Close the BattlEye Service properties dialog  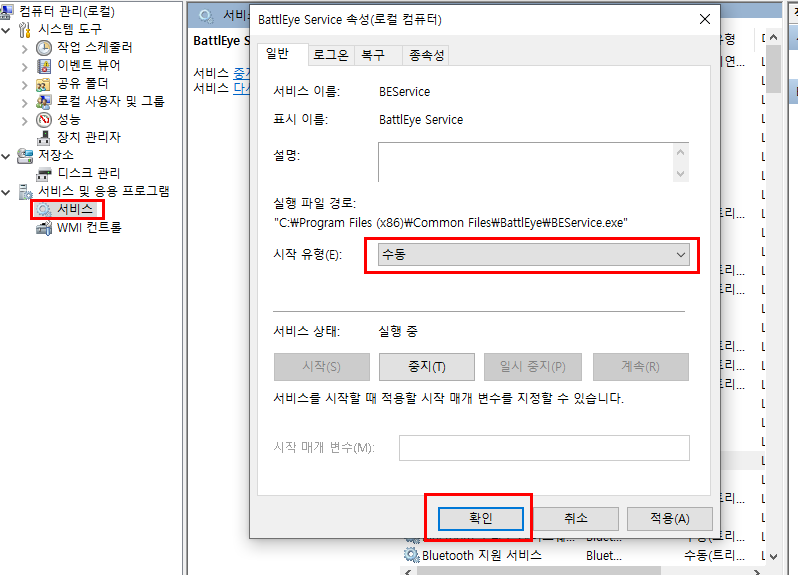[x=705, y=19]
